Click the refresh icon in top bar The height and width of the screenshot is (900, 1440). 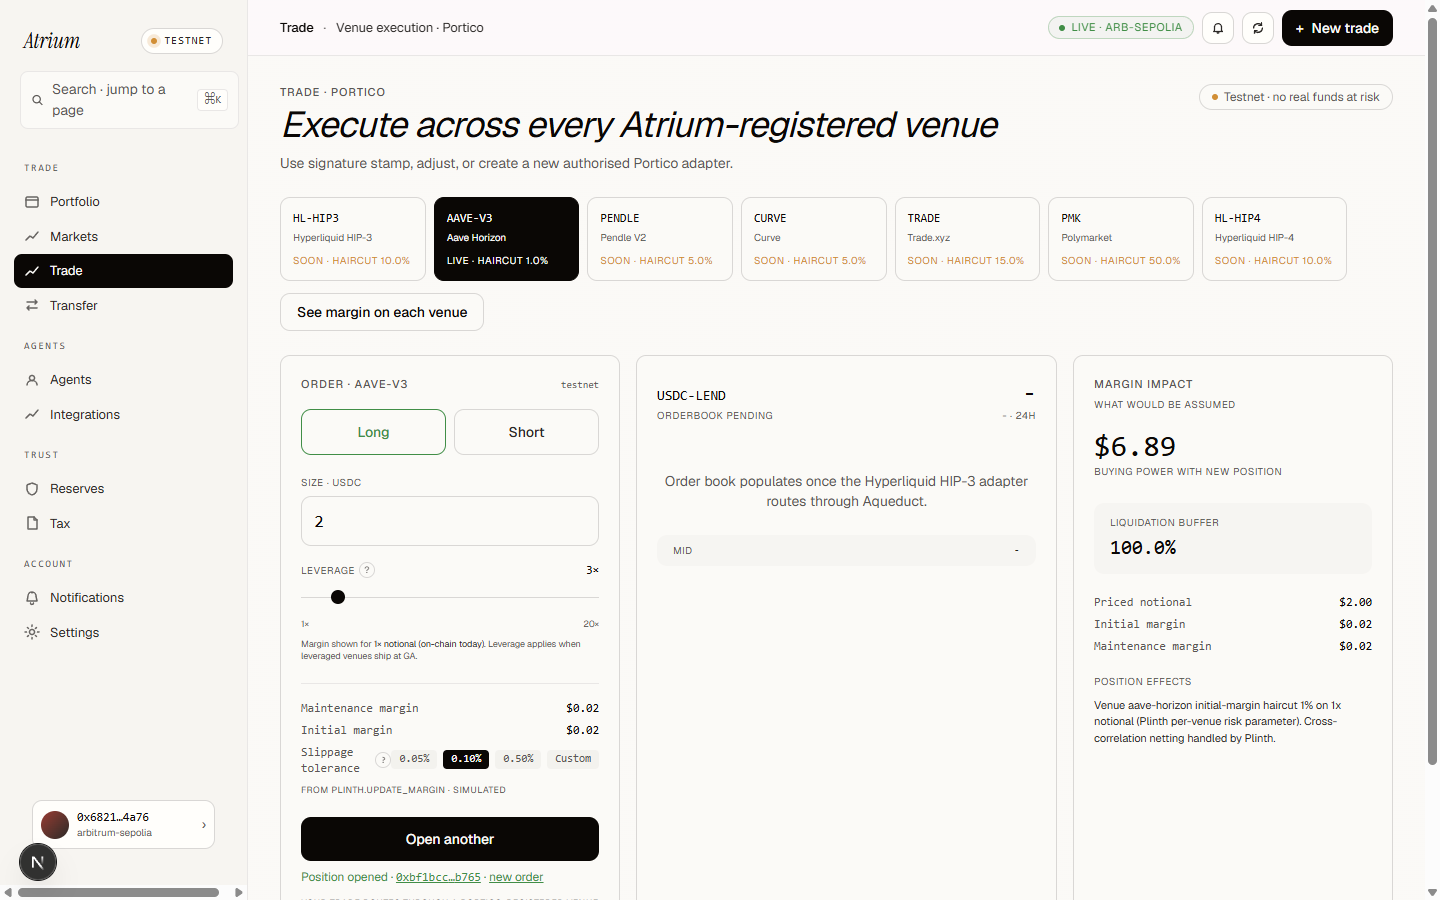pyautogui.click(x=1258, y=28)
